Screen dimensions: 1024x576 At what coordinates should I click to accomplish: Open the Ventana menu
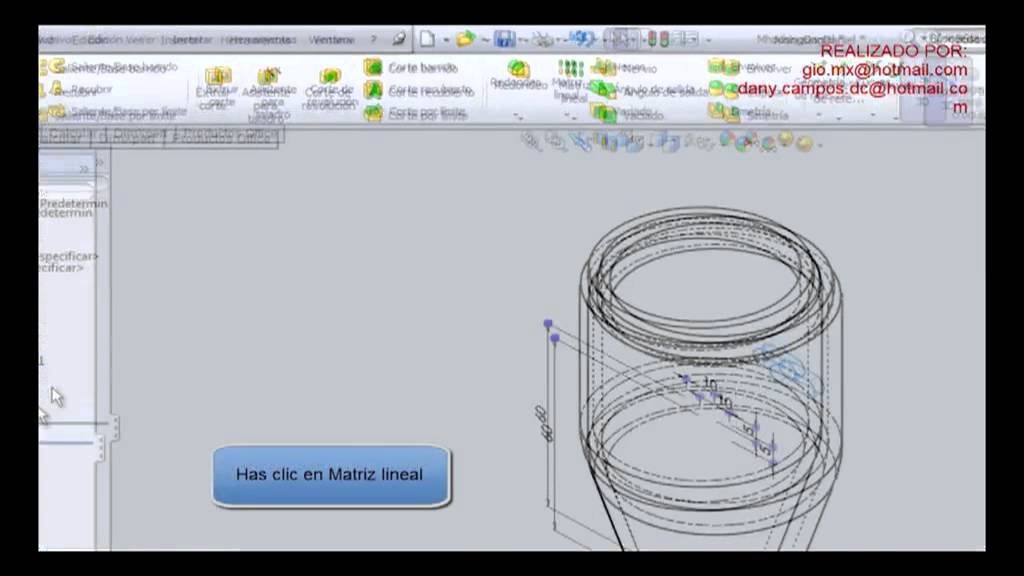[x=331, y=40]
